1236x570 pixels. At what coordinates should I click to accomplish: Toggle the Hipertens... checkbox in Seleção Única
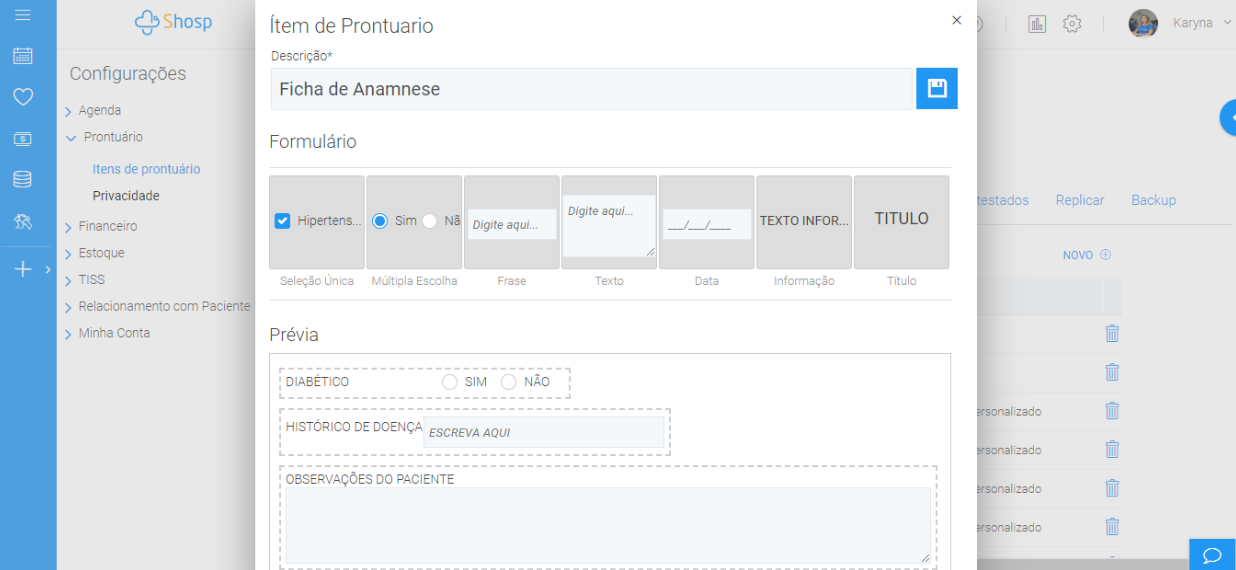click(282, 221)
